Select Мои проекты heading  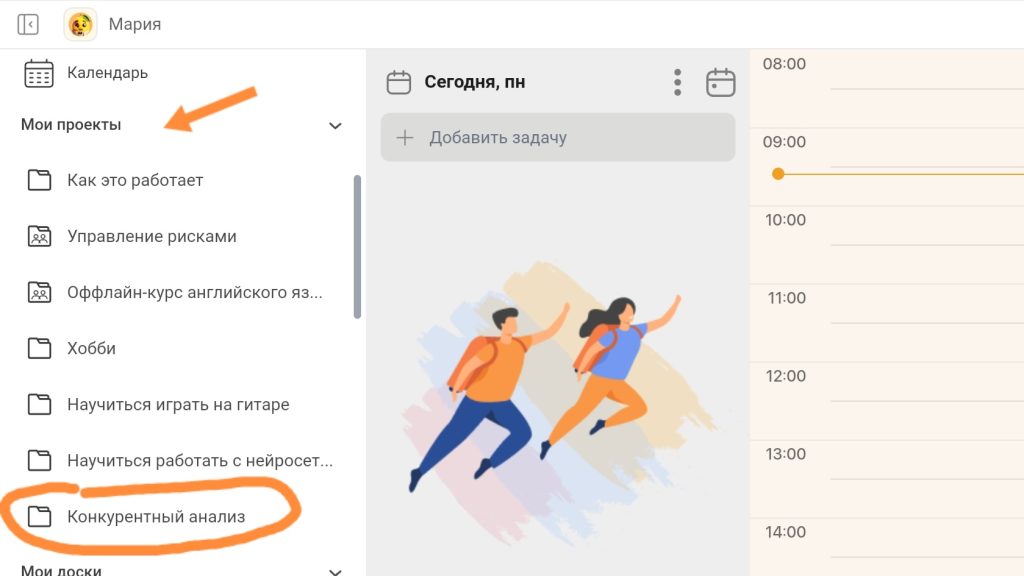pos(71,124)
